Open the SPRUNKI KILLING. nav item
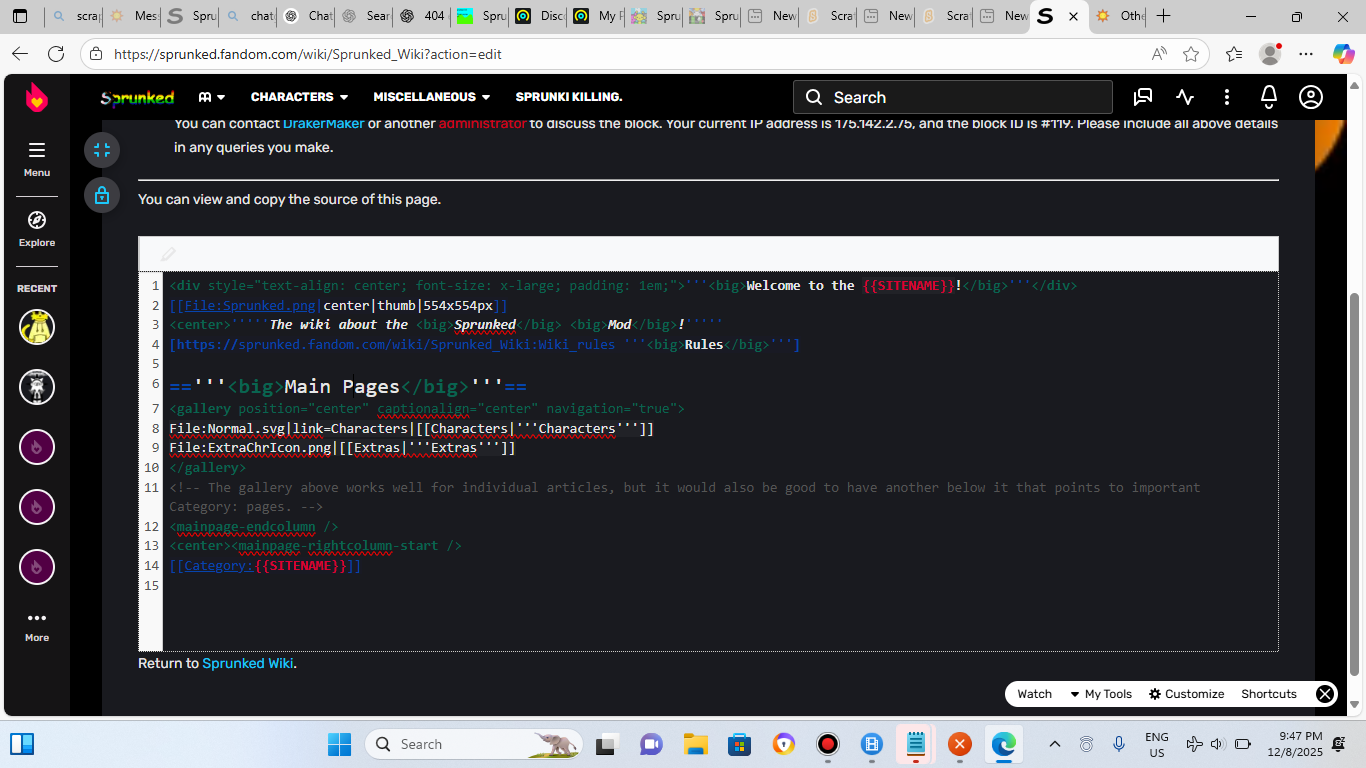 pos(569,97)
